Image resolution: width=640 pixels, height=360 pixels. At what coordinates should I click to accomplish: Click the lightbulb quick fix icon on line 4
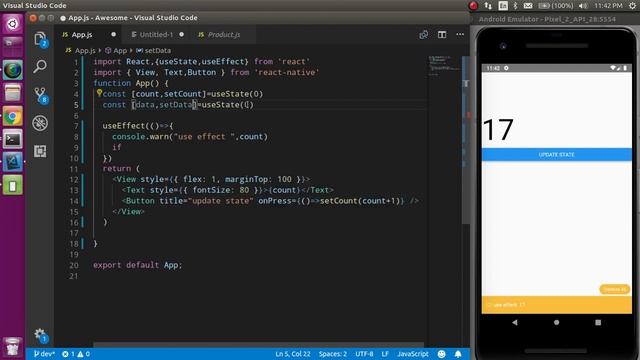point(99,93)
